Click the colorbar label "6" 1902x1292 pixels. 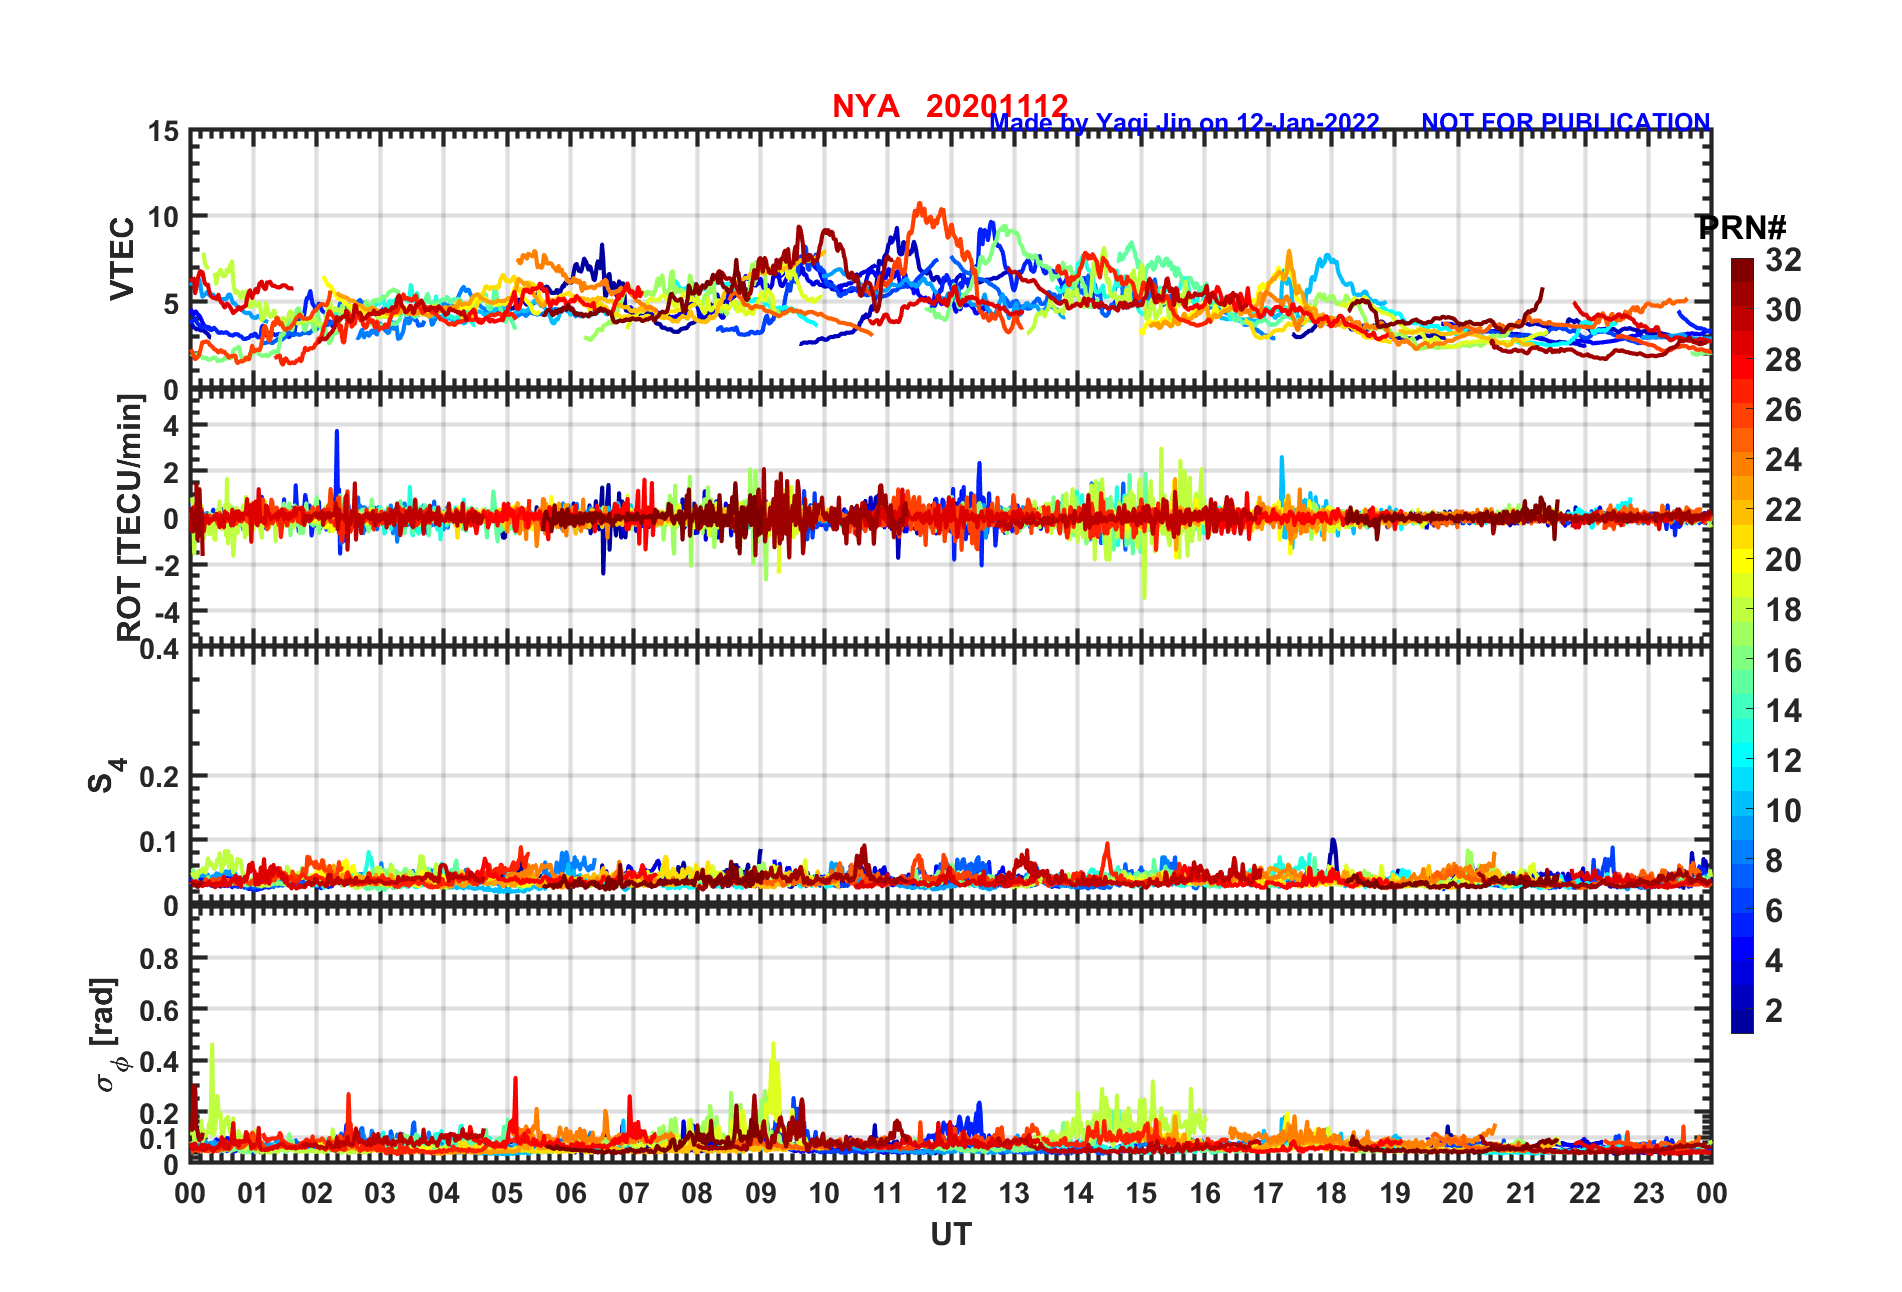tap(1774, 911)
